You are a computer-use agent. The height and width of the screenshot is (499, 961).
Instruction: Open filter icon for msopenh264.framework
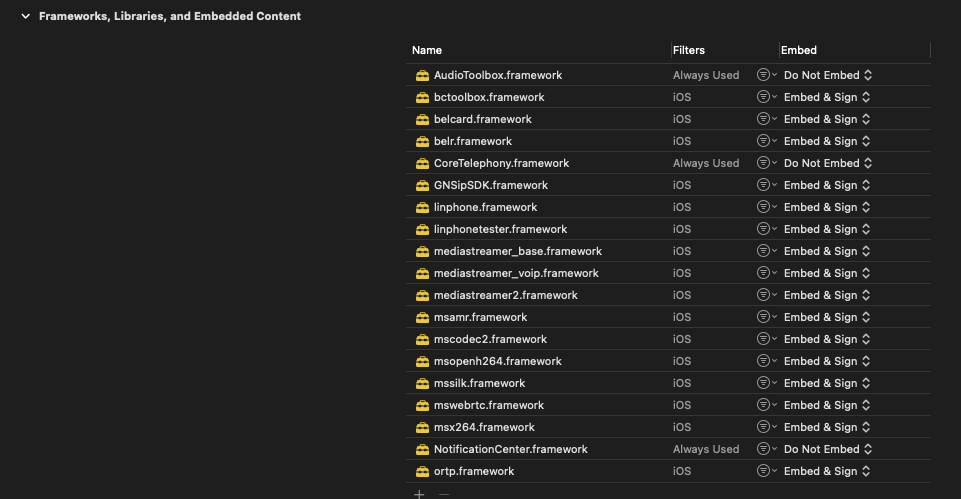coord(766,362)
